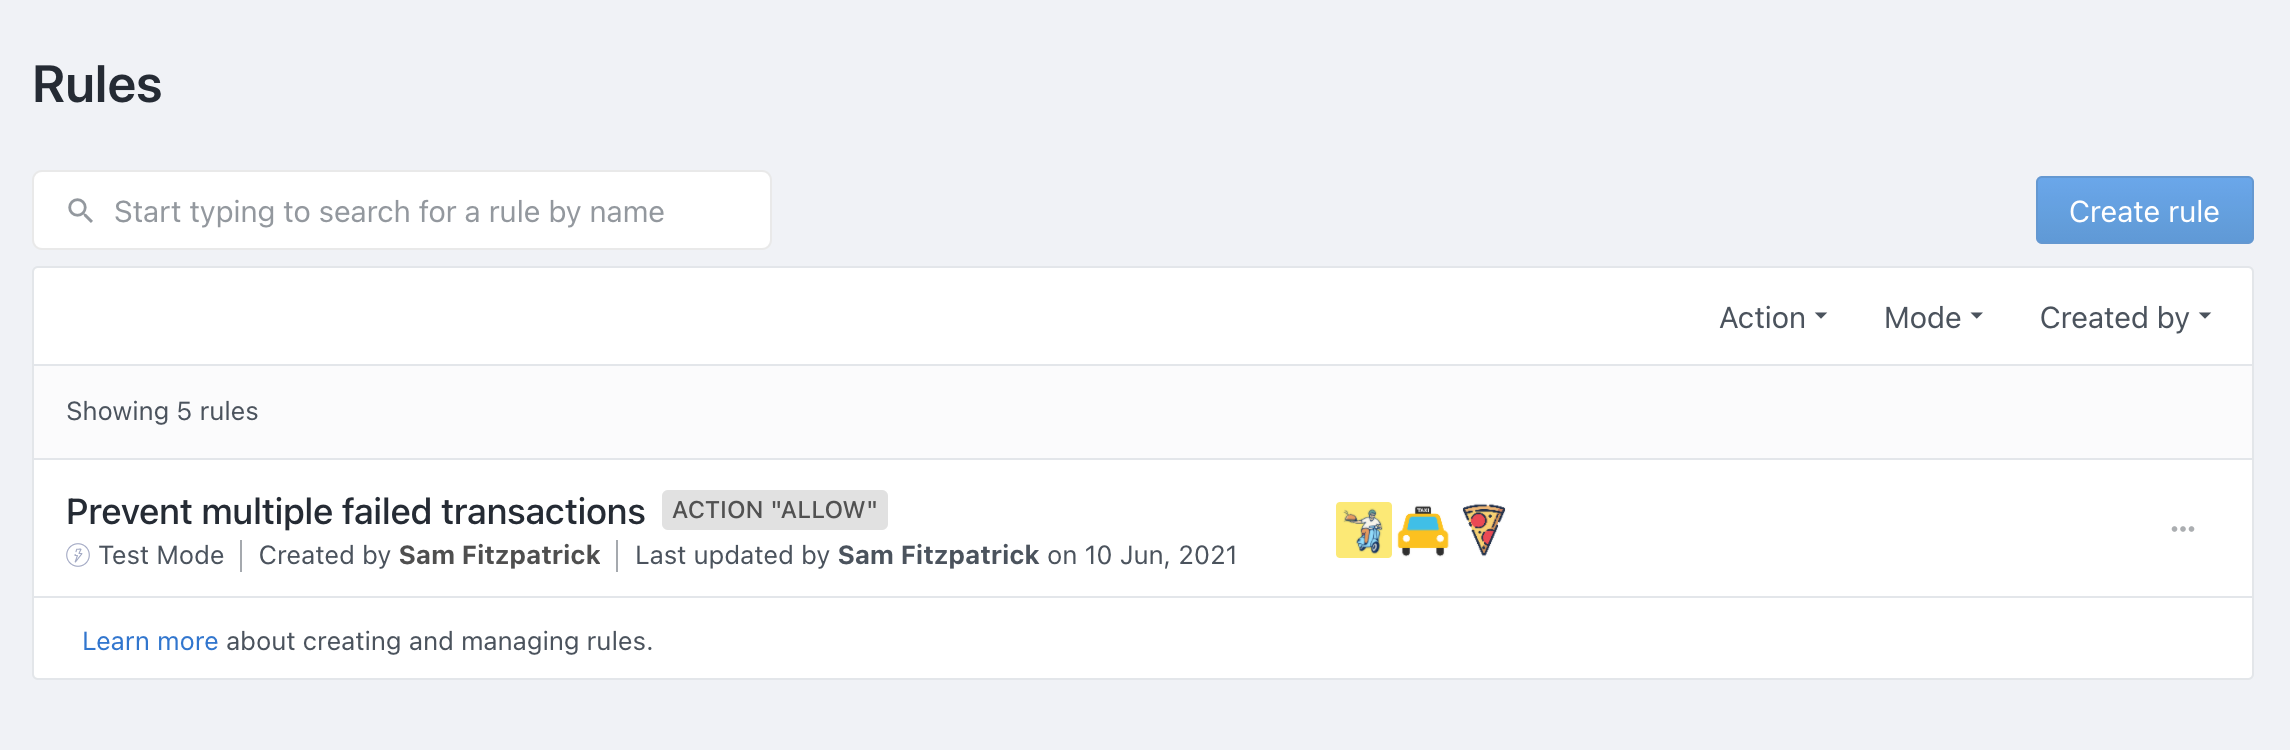Click the Showing 5 rules count text
Image resolution: width=2290 pixels, height=750 pixels.
click(x=162, y=412)
